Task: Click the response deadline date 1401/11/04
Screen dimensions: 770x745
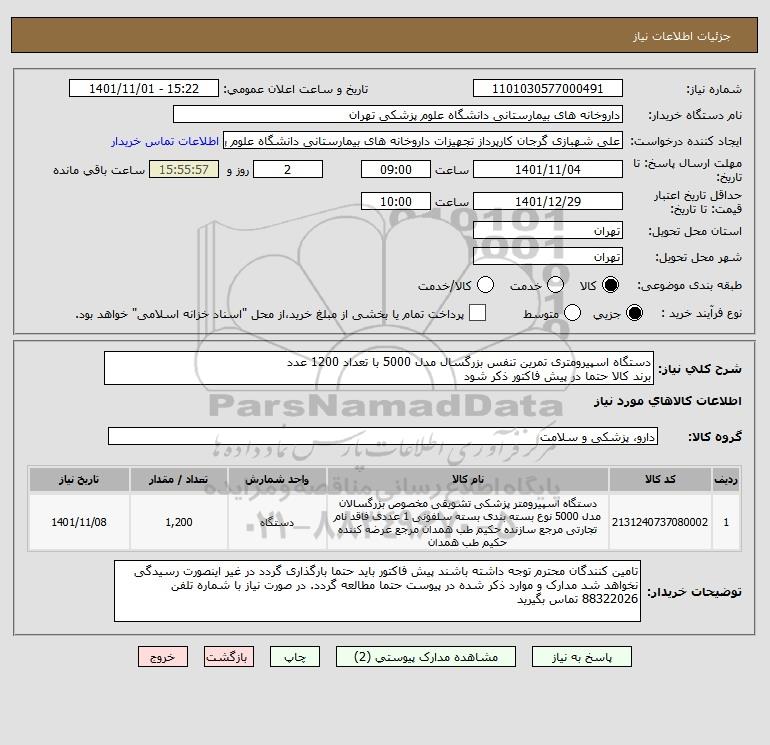Action: point(548,169)
